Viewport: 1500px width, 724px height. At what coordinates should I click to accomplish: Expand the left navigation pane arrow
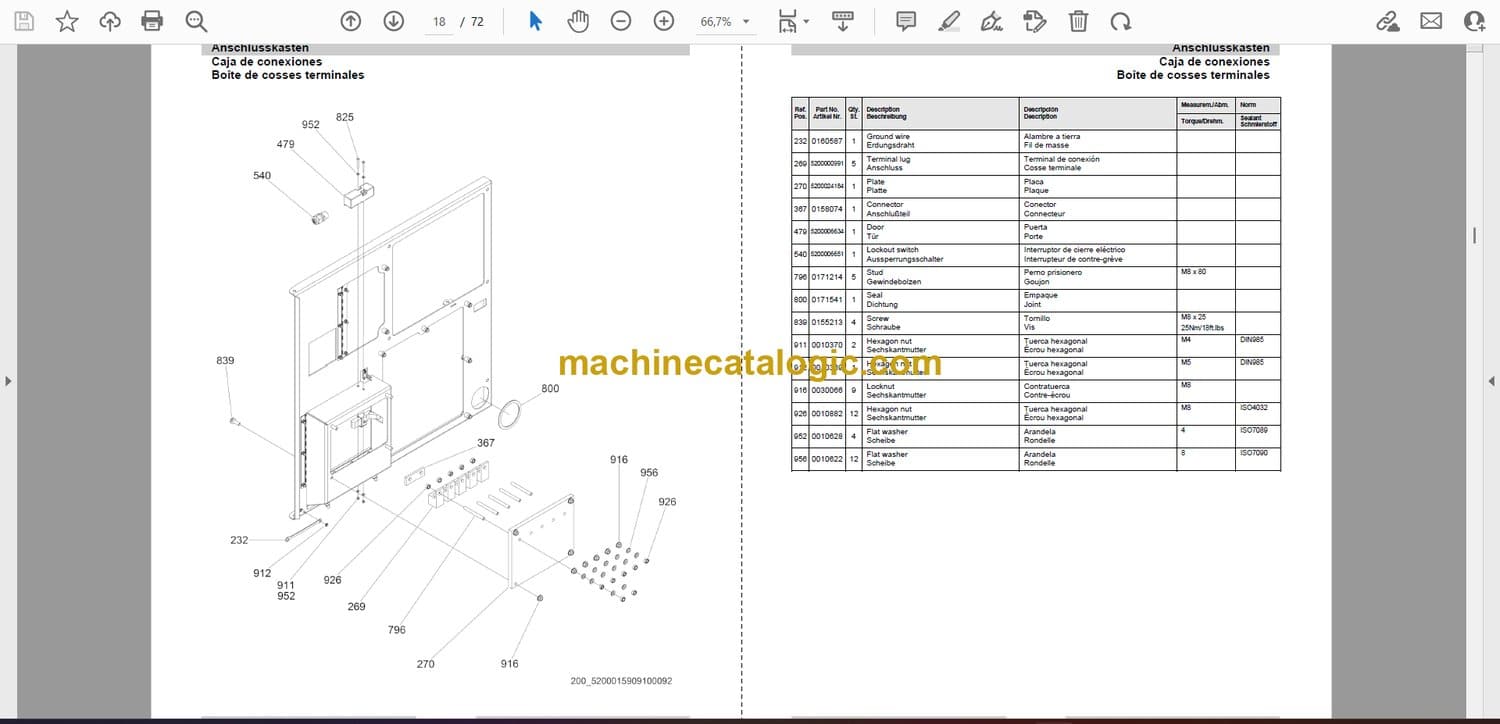(8, 381)
